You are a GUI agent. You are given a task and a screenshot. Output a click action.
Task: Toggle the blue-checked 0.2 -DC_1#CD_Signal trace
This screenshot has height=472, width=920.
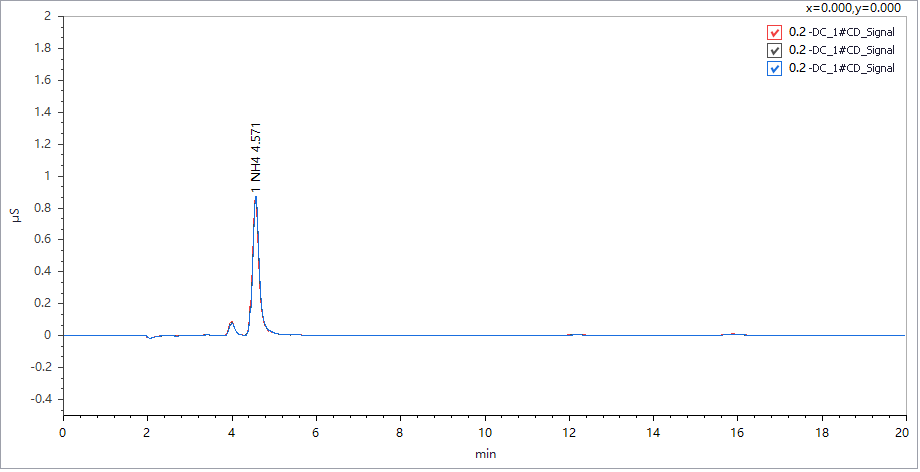774,69
